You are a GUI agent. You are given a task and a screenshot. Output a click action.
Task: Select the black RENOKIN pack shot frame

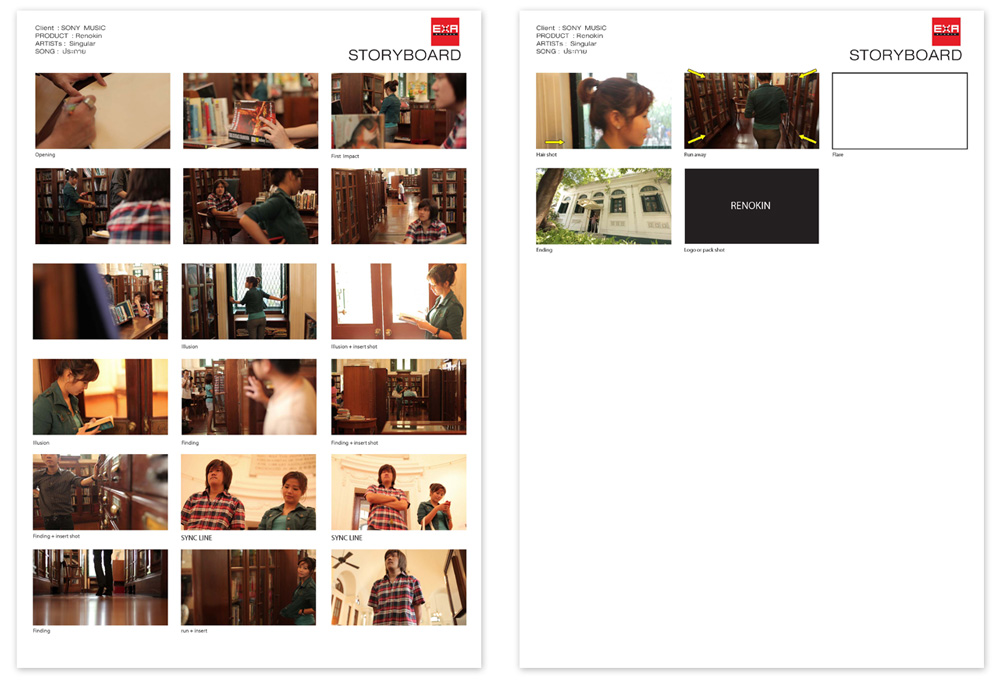751,206
